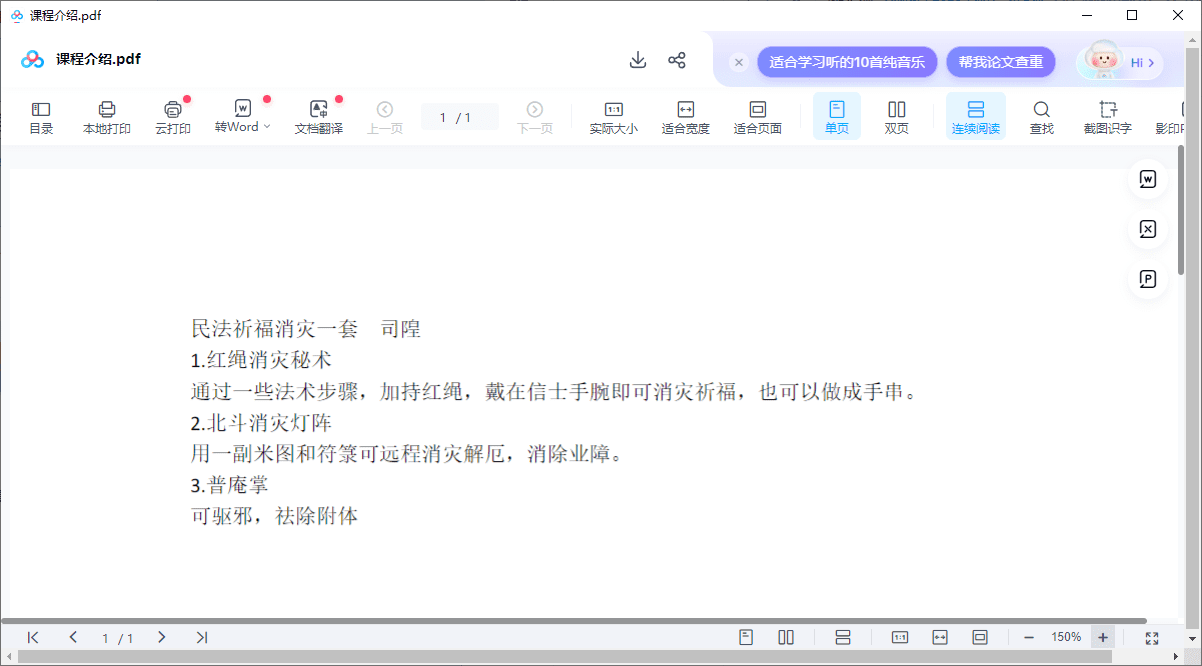Launch 文档翻译 document translation
Screen dimensions: 1202x666
point(318,116)
